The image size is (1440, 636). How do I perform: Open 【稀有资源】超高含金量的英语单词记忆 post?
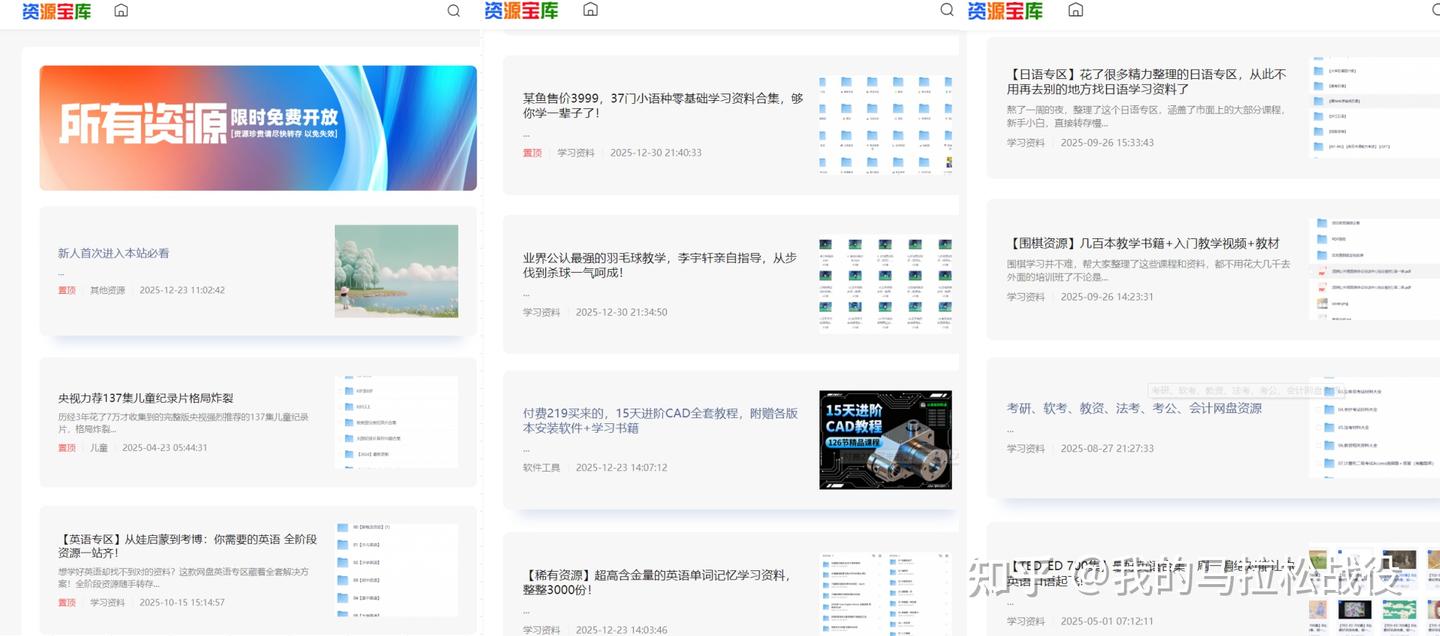[x=657, y=583]
